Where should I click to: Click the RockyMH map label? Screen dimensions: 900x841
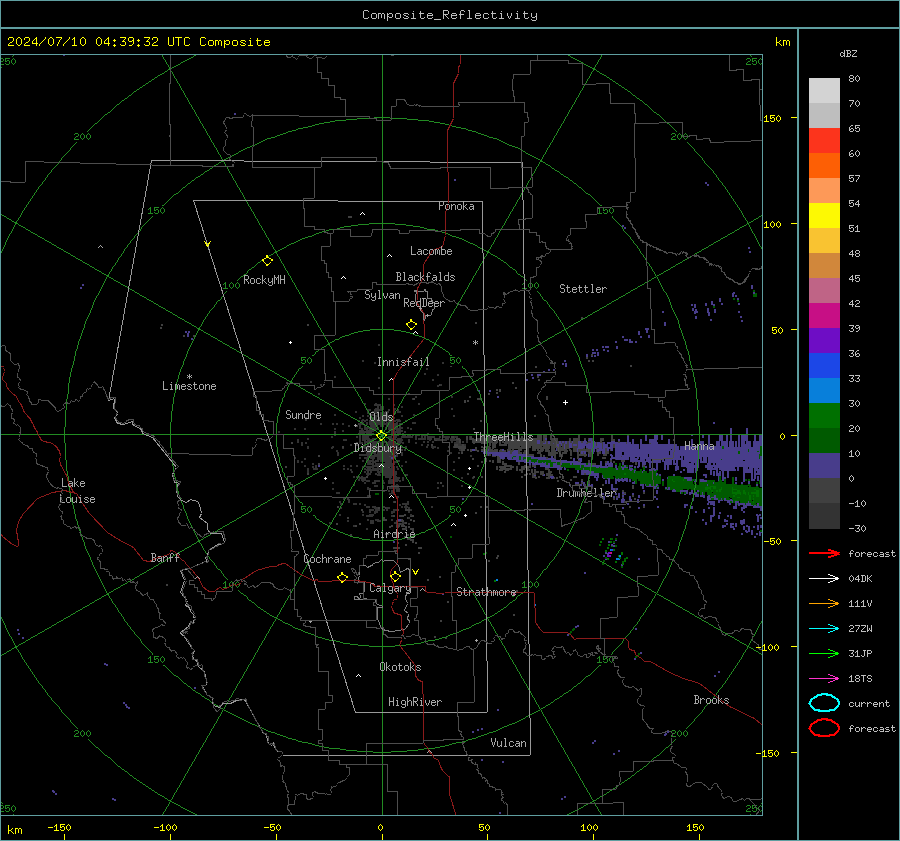tap(264, 280)
